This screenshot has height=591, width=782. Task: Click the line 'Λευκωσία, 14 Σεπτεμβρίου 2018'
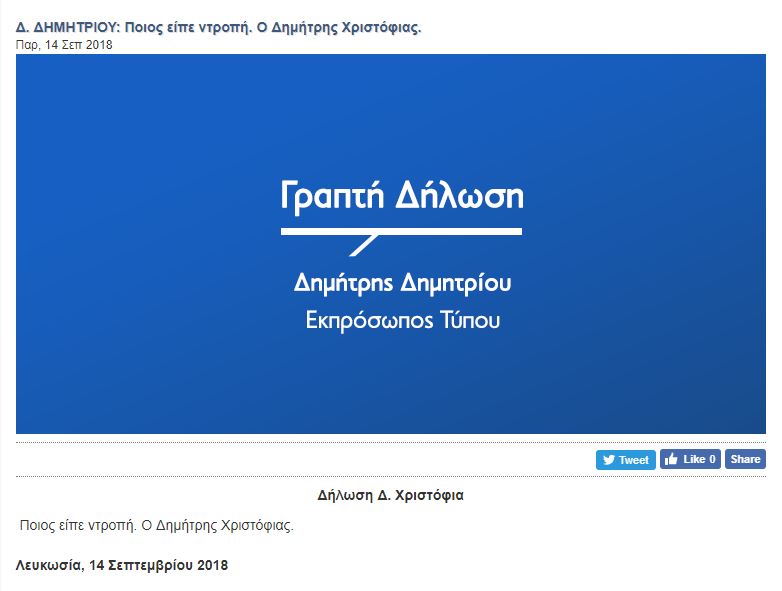click(122, 565)
